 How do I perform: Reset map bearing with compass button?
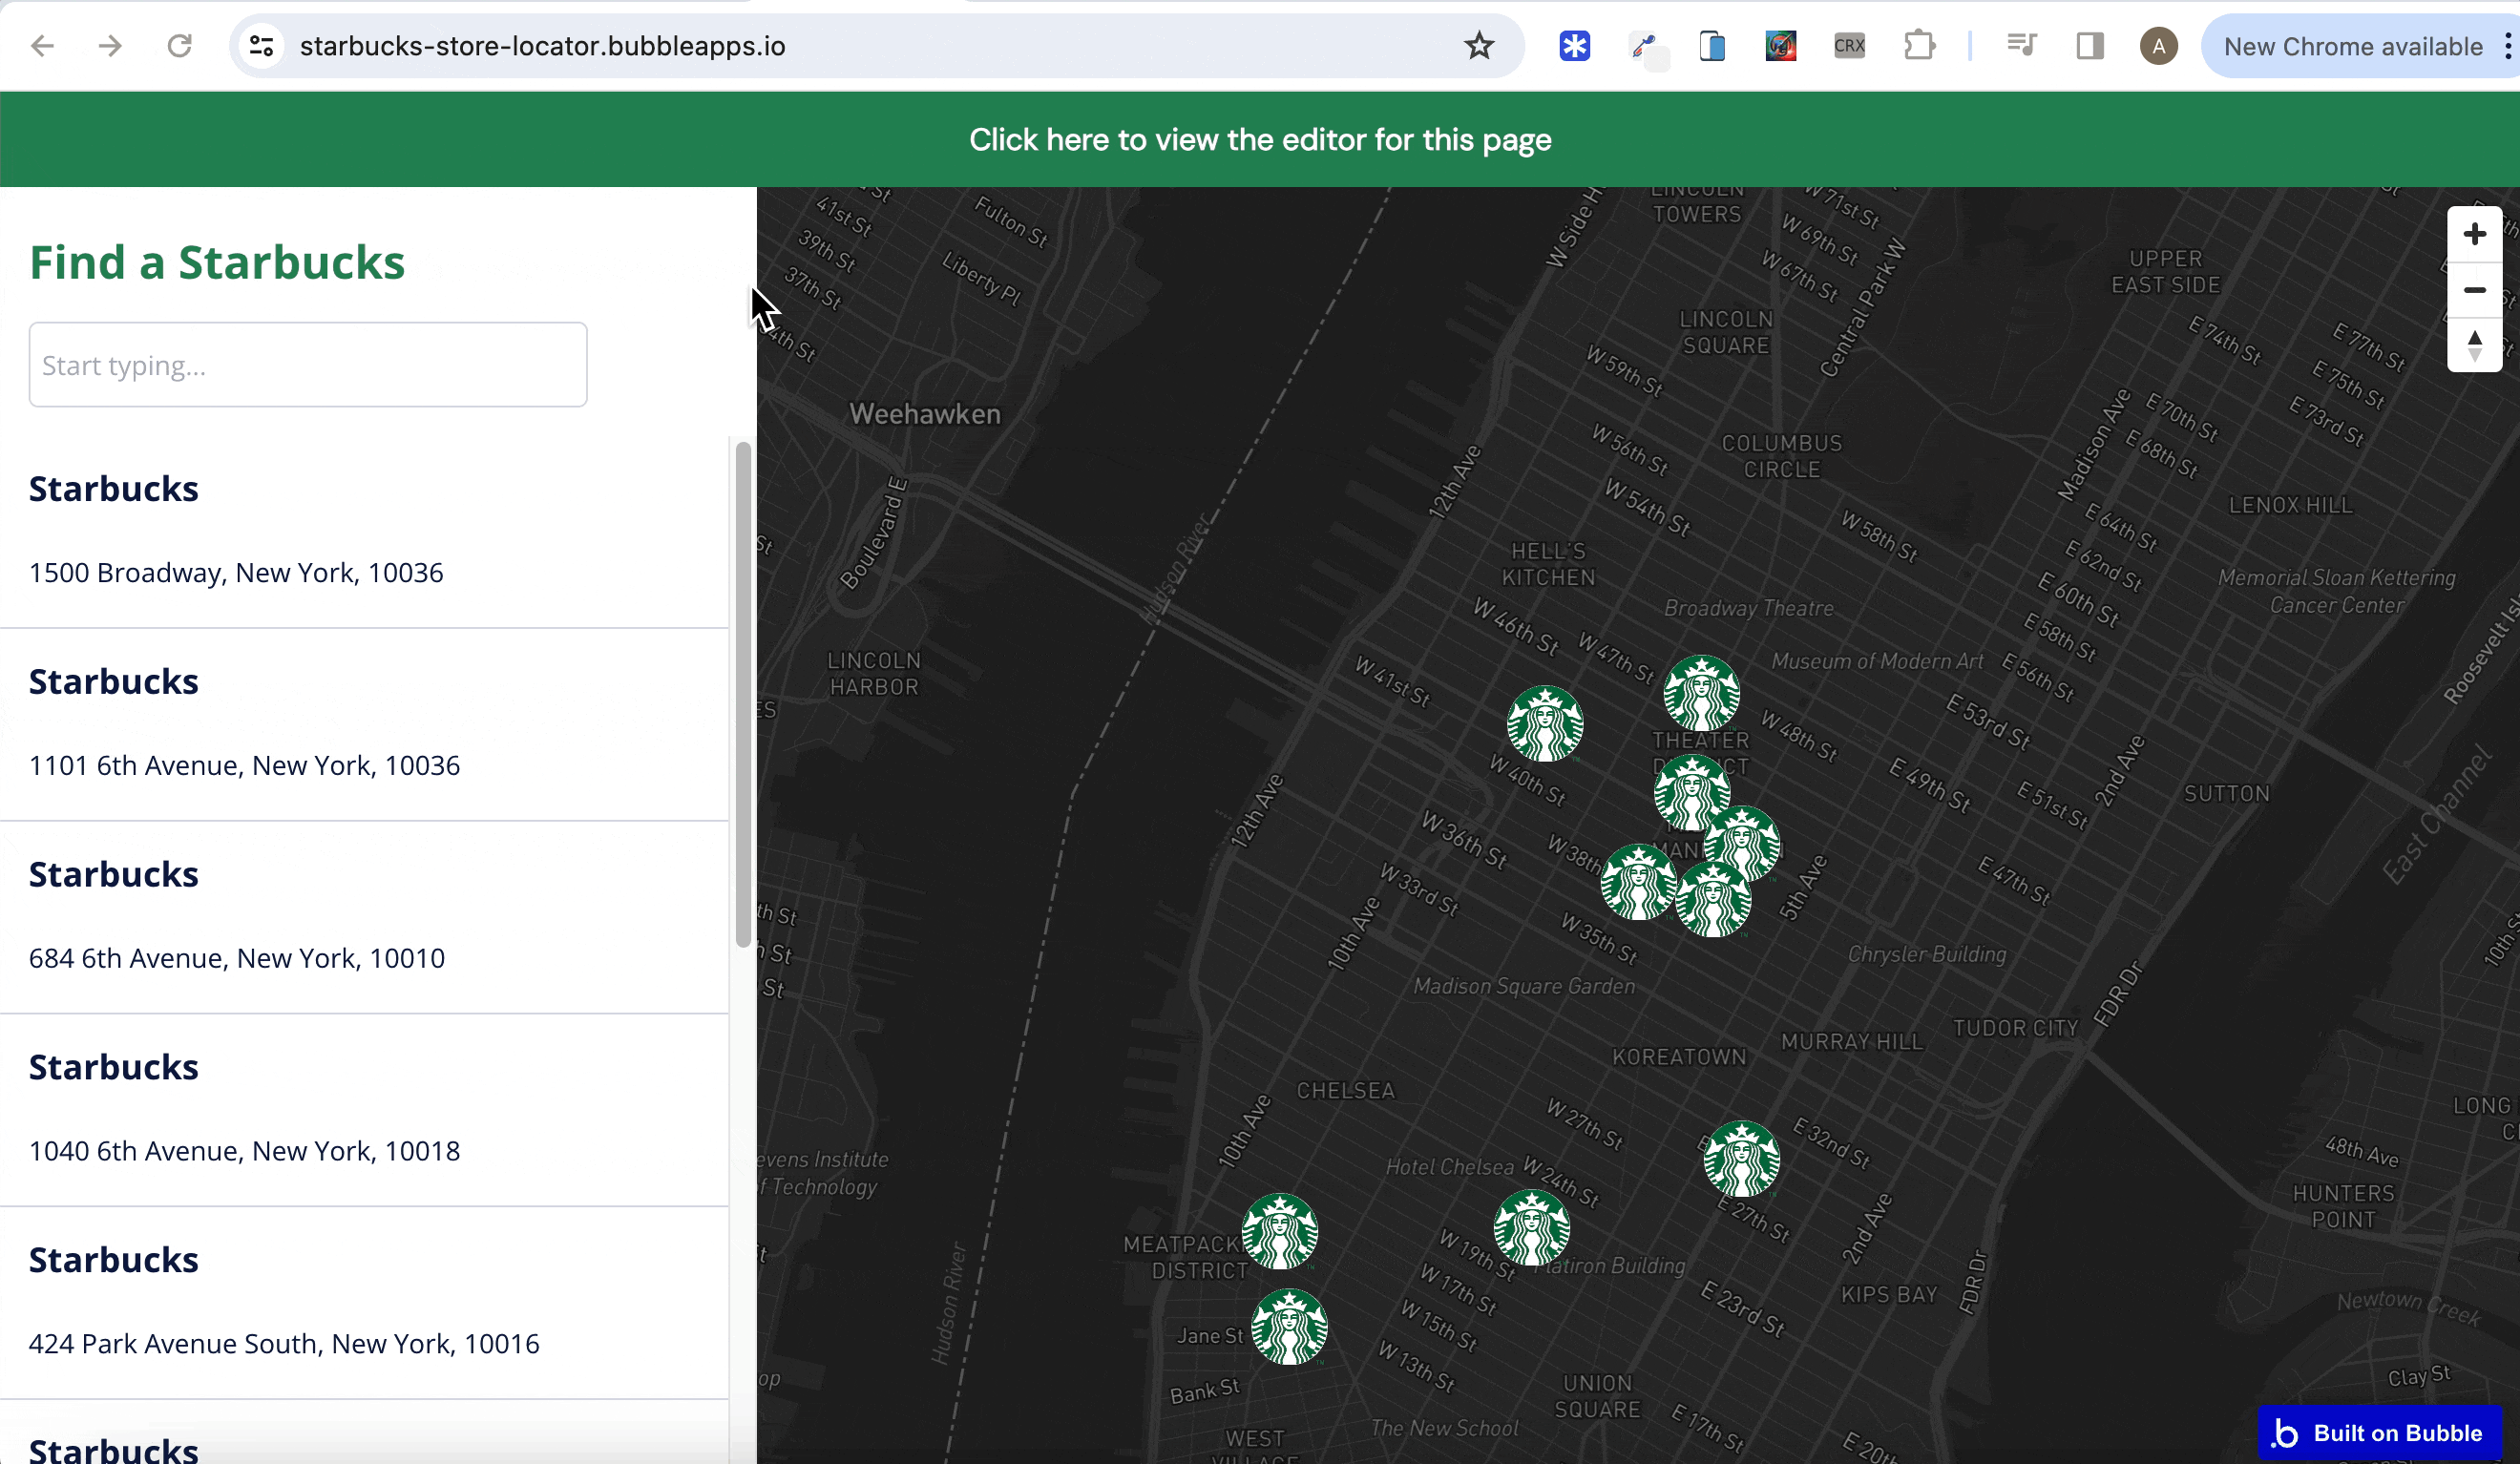(2474, 346)
